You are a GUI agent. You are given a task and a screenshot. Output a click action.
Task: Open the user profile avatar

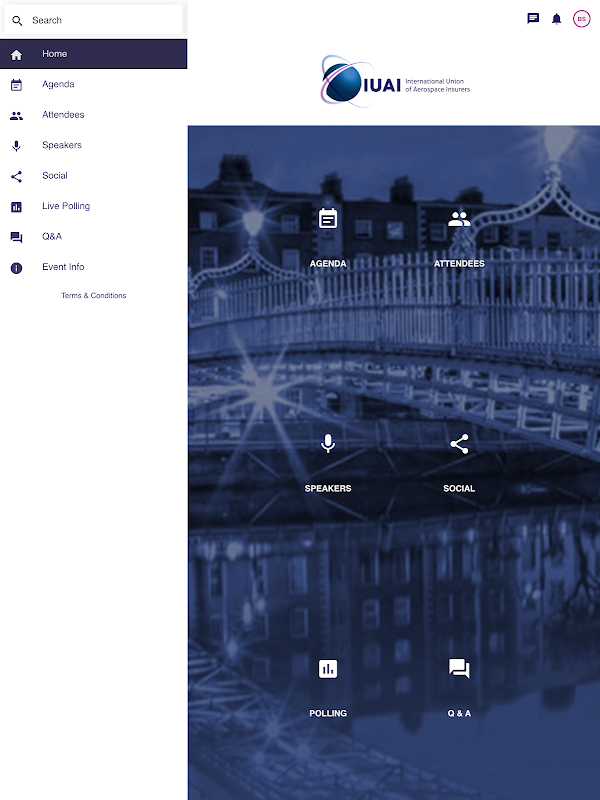581,19
